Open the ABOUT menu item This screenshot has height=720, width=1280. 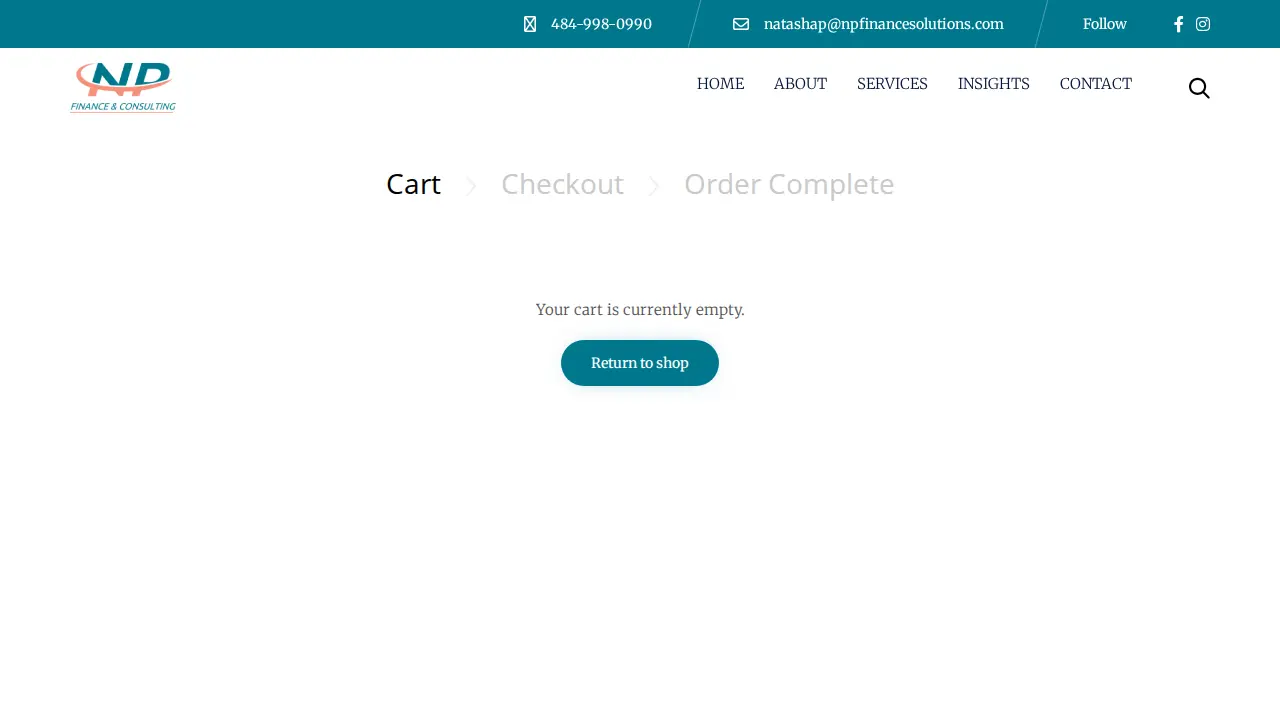pos(800,84)
